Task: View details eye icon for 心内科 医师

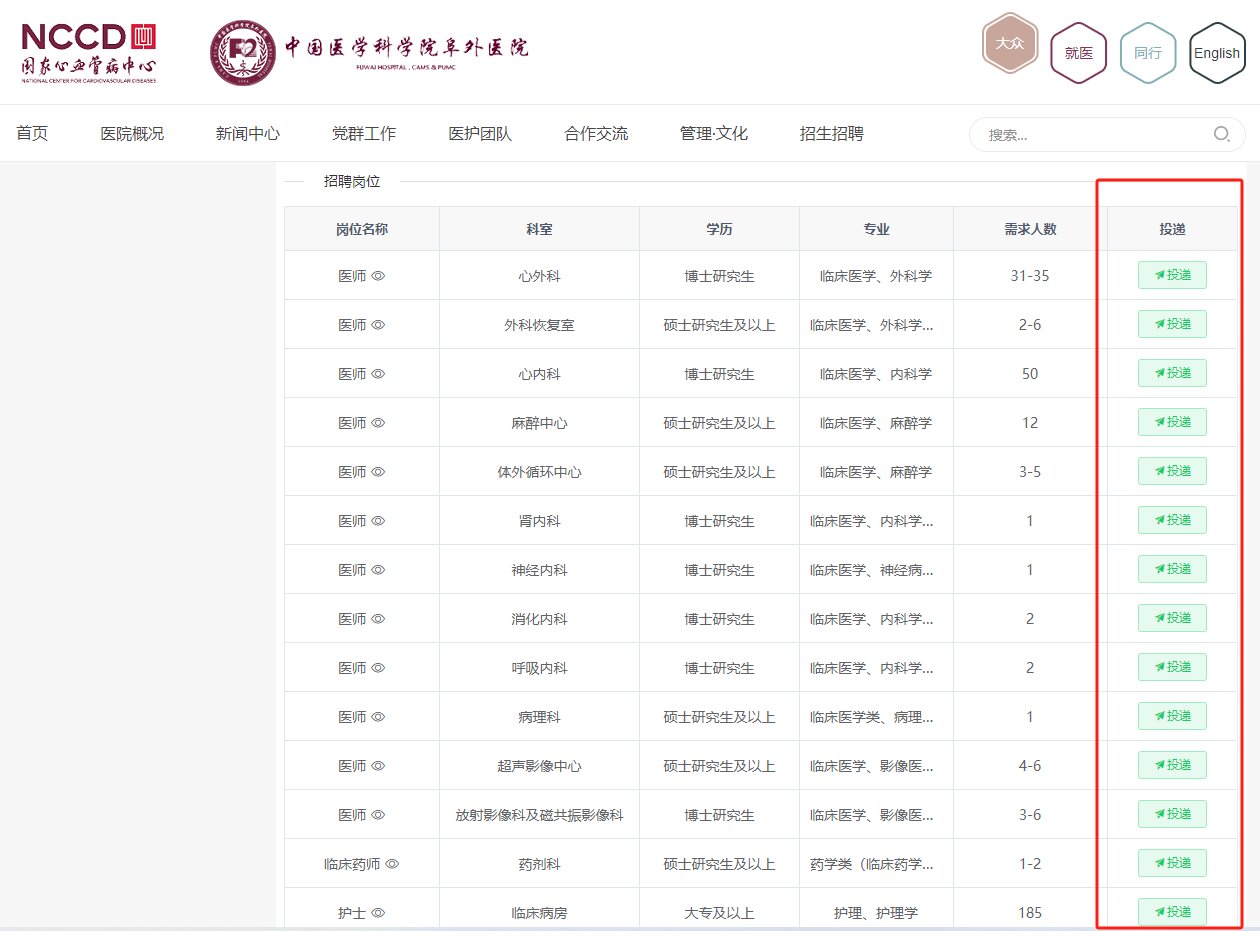Action: coord(378,374)
